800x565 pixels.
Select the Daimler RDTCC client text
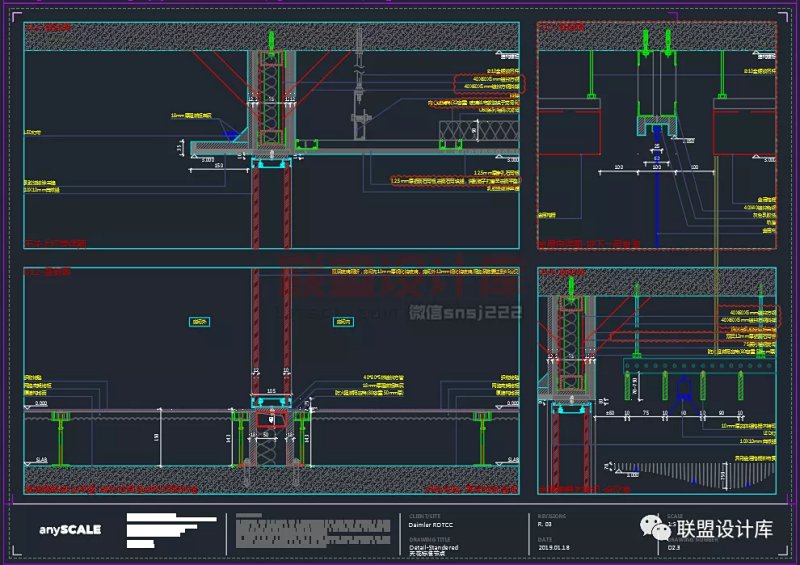pyautogui.click(x=434, y=526)
